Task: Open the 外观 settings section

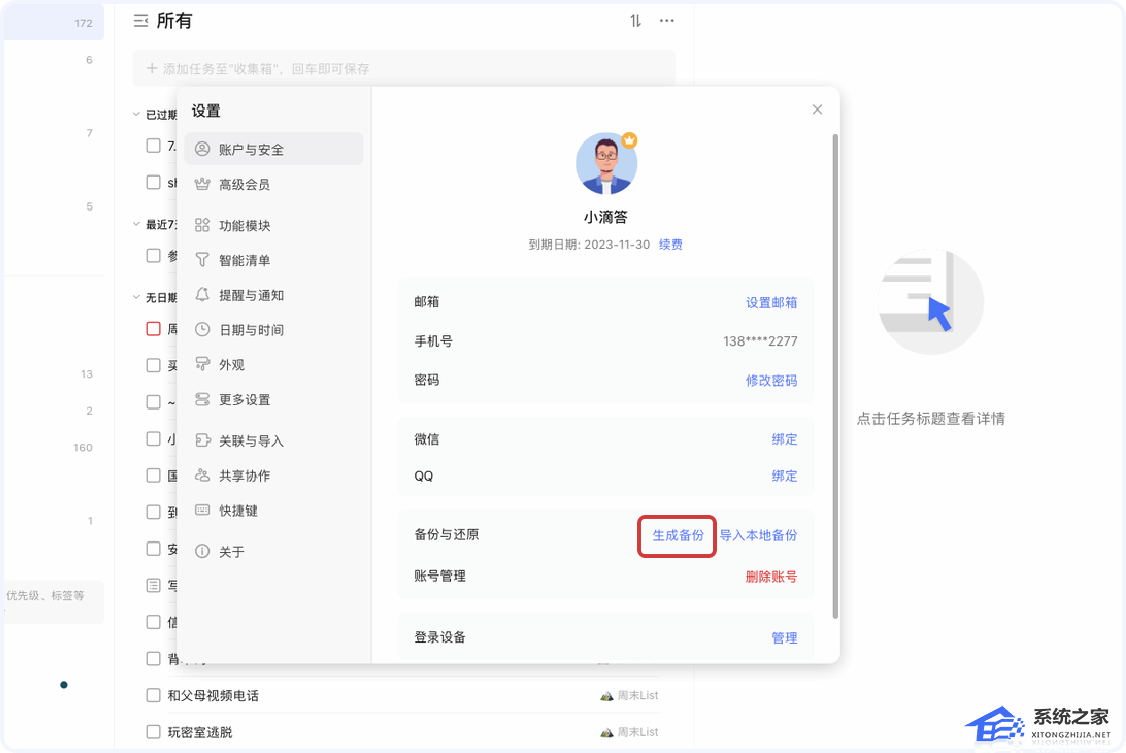Action: (232, 365)
